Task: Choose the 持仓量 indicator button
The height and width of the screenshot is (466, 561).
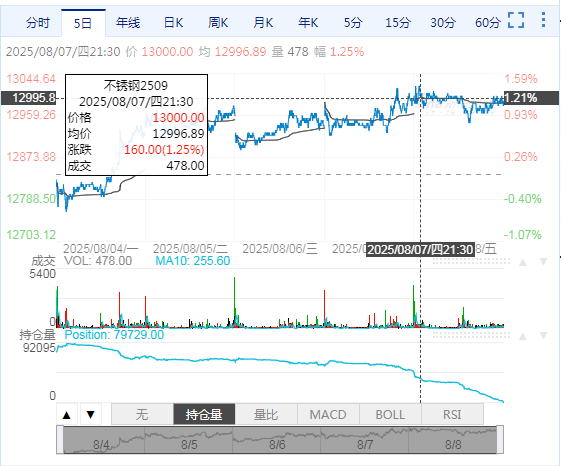Action: [204, 414]
